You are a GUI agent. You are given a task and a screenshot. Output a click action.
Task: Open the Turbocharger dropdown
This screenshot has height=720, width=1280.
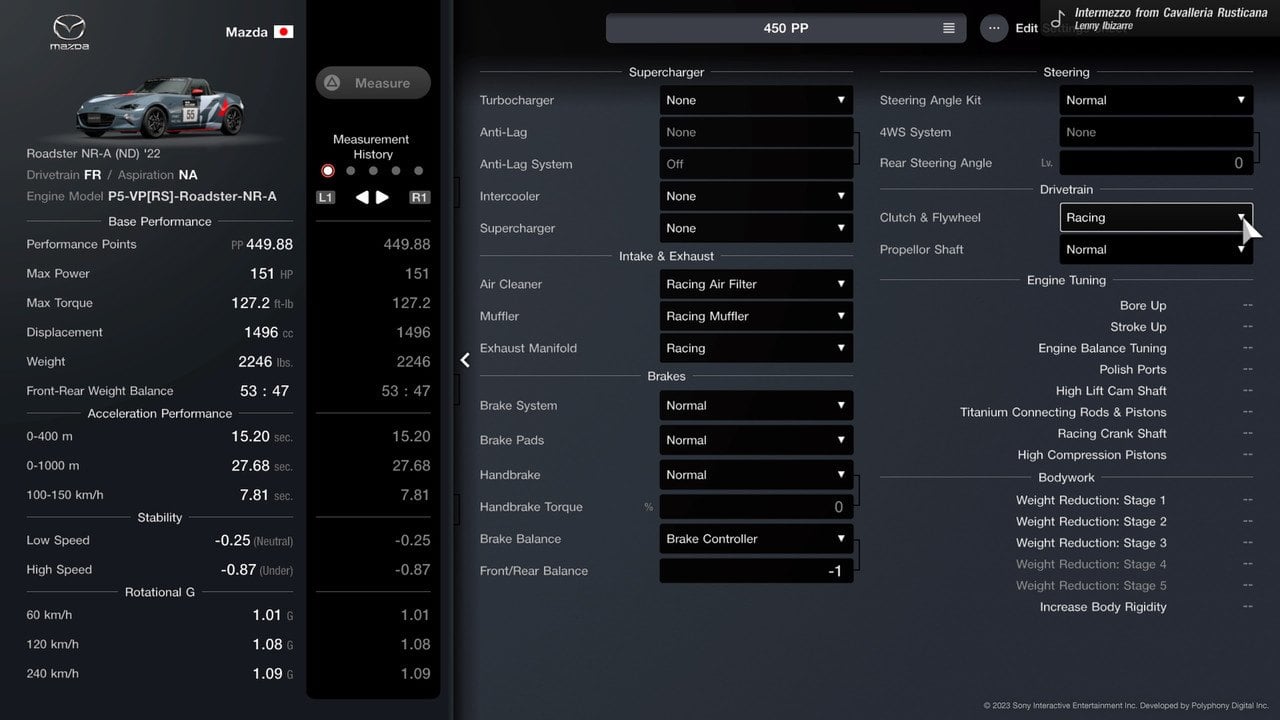(x=756, y=100)
